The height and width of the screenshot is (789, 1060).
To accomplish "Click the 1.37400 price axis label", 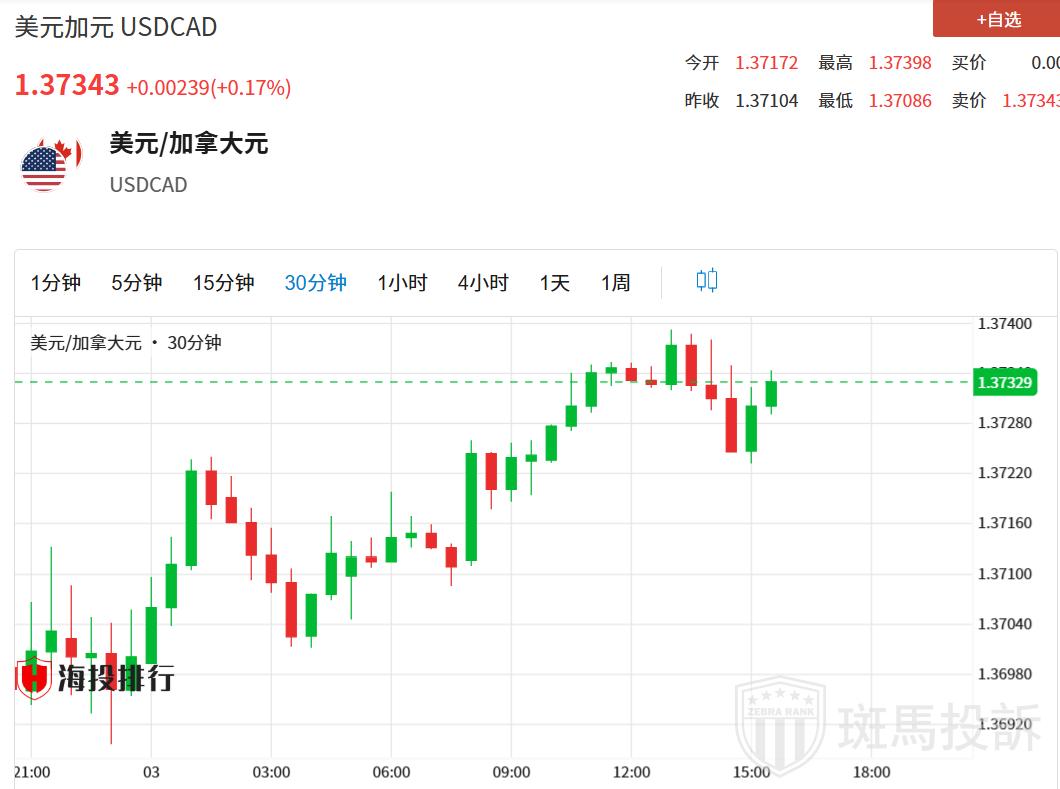I will click(1004, 324).
